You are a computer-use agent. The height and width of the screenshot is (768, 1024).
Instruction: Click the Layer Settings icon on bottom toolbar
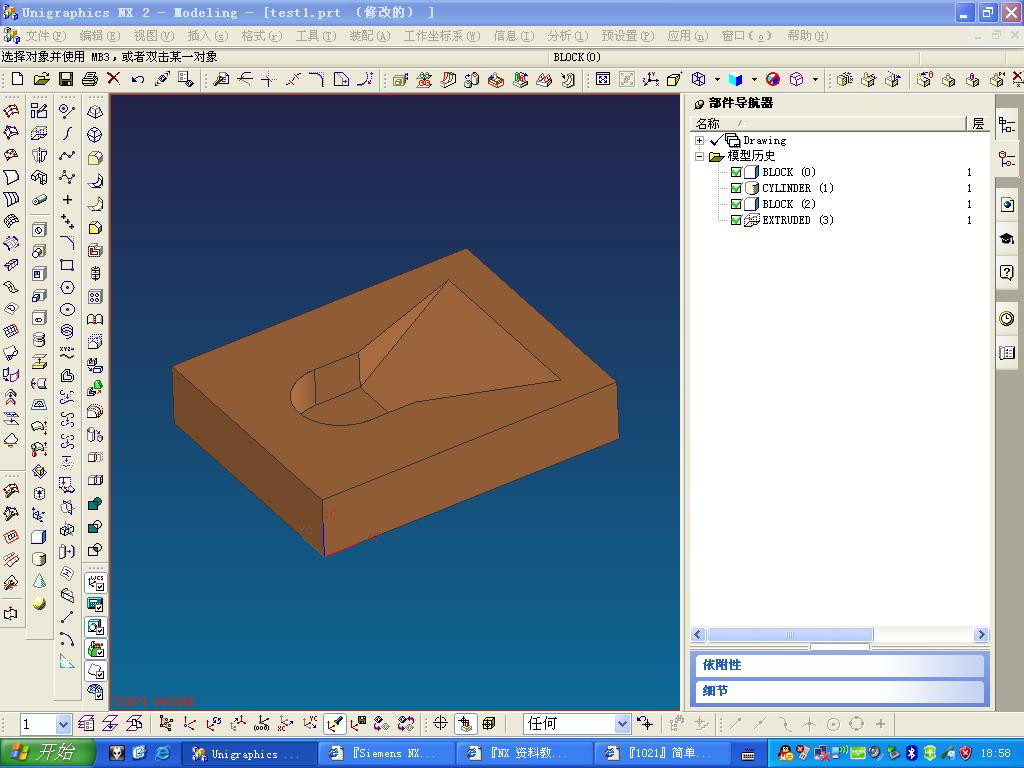[x=86, y=724]
